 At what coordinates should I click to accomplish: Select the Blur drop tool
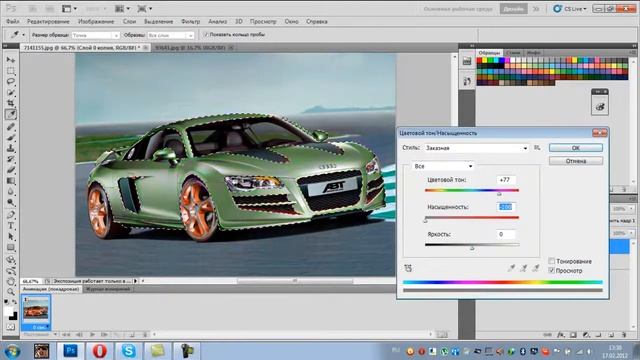[11, 192]
